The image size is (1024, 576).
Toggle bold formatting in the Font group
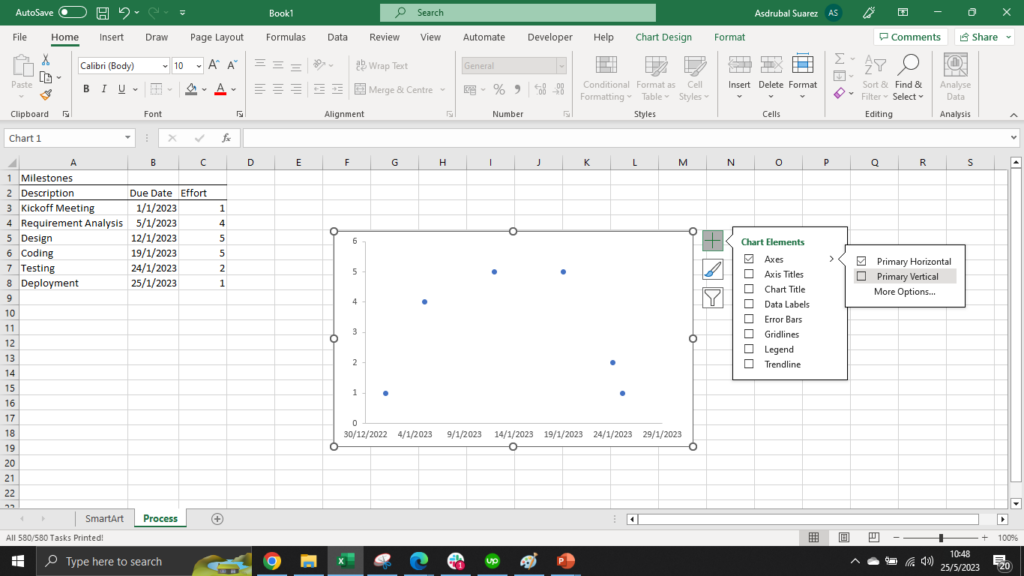86,89
